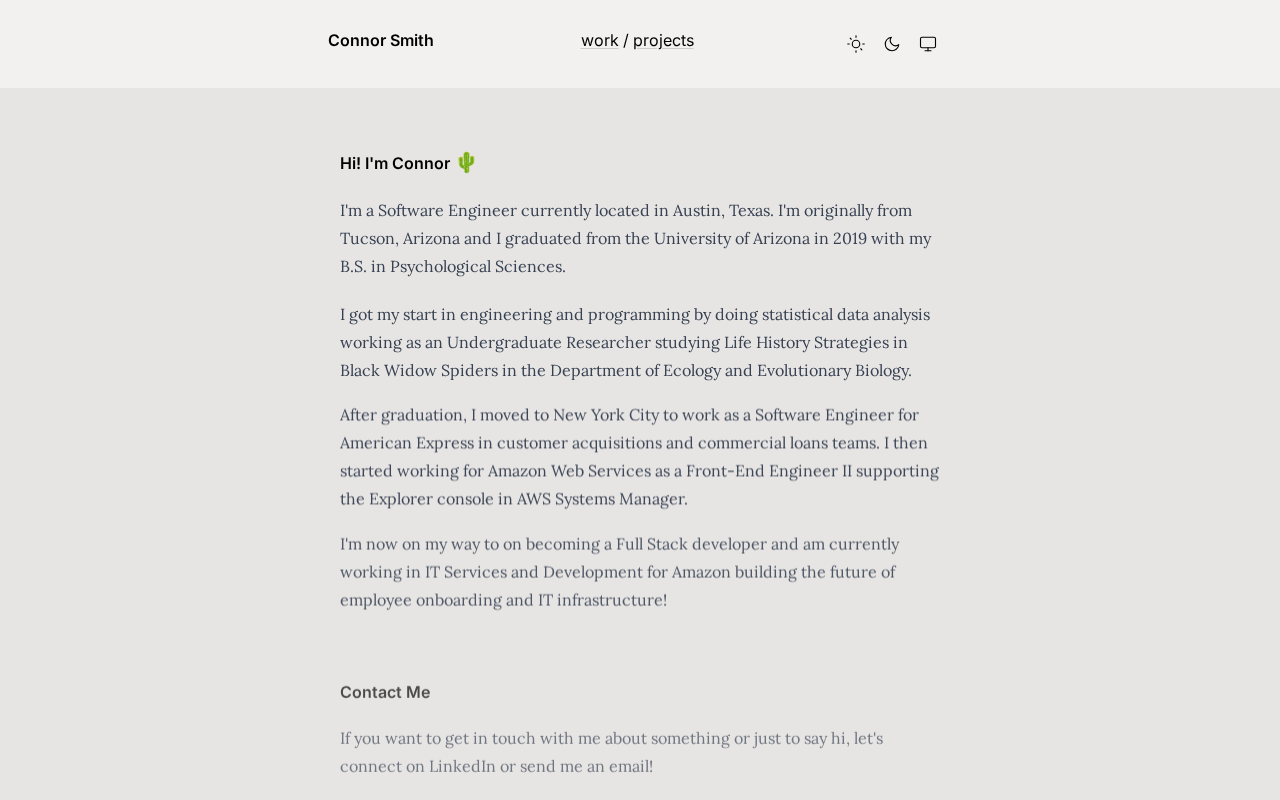Enable dark mode with the moon icon
The width and height of the screenshot is (1280, 800).
[x=892, y=44]
